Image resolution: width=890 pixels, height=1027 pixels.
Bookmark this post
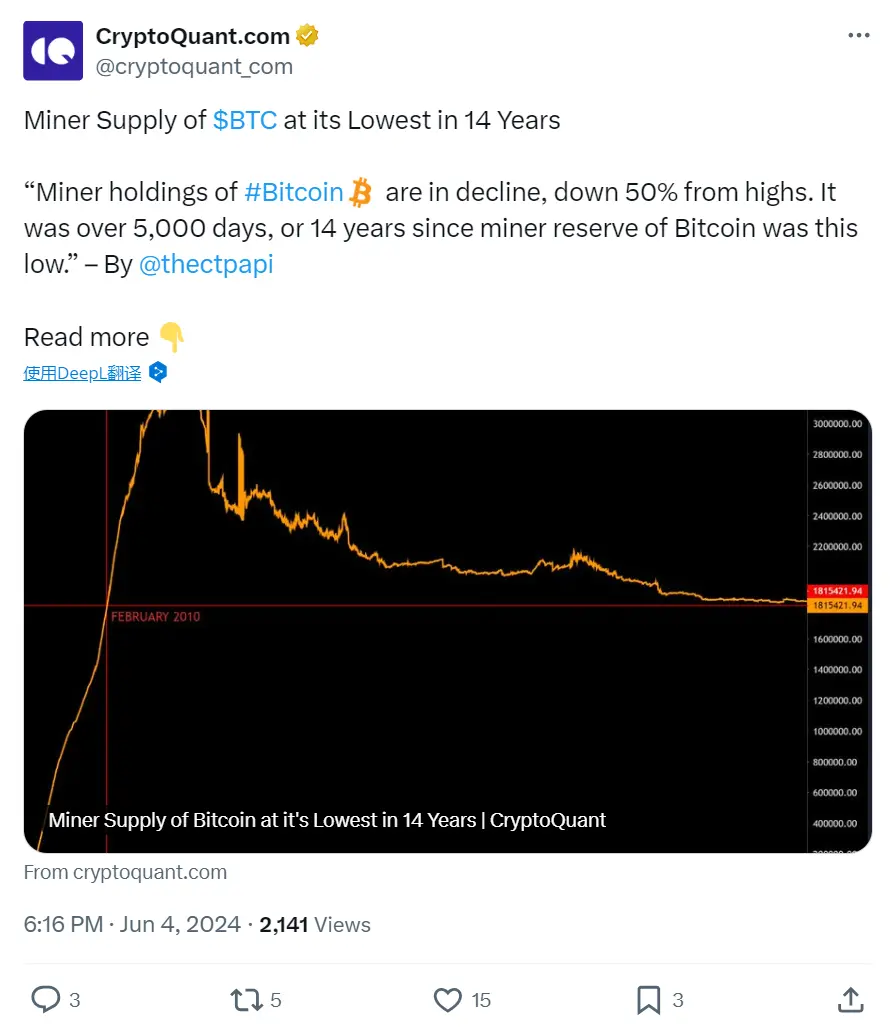(649, 999)
